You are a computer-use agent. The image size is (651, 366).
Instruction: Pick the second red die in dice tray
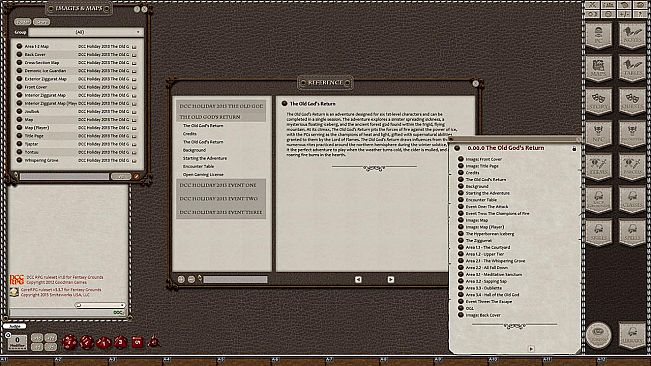click(87, 342)
